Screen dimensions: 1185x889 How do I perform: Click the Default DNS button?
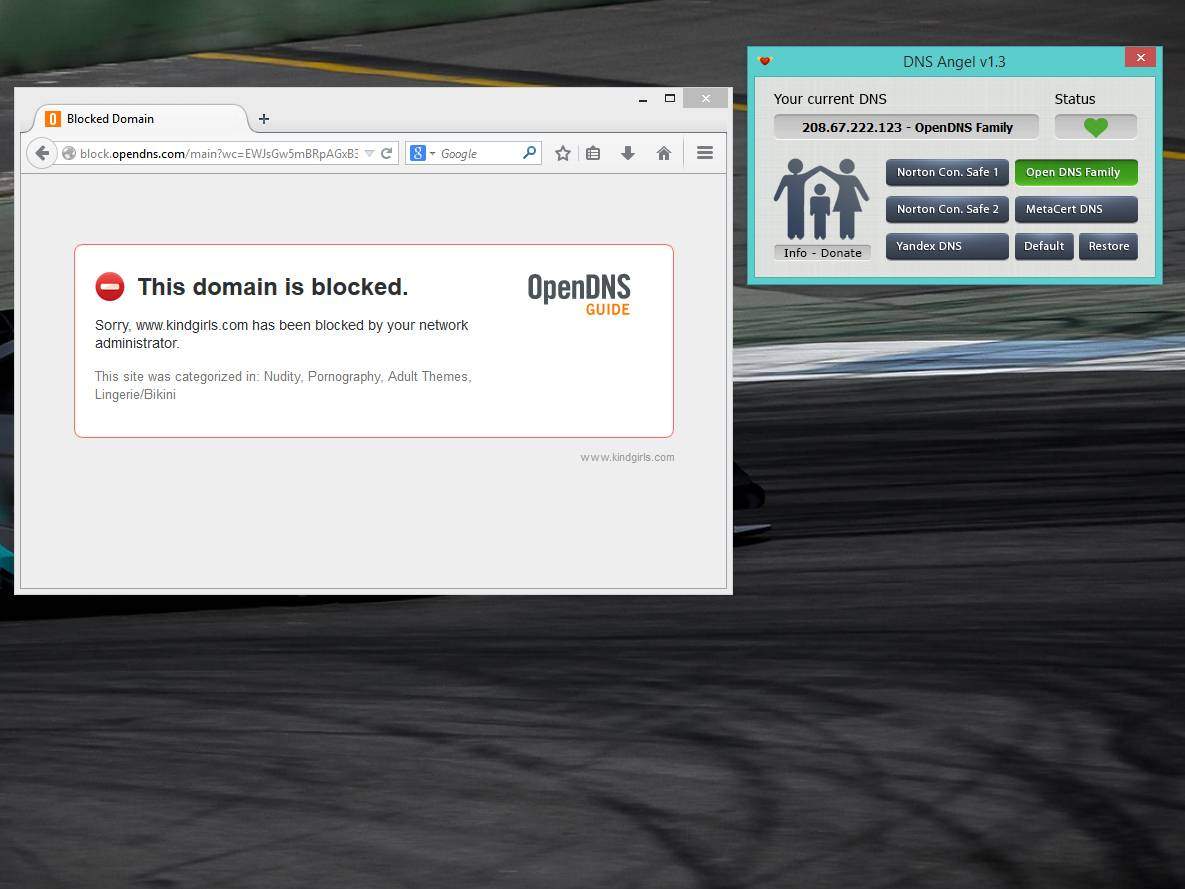tap(1043, 246)
